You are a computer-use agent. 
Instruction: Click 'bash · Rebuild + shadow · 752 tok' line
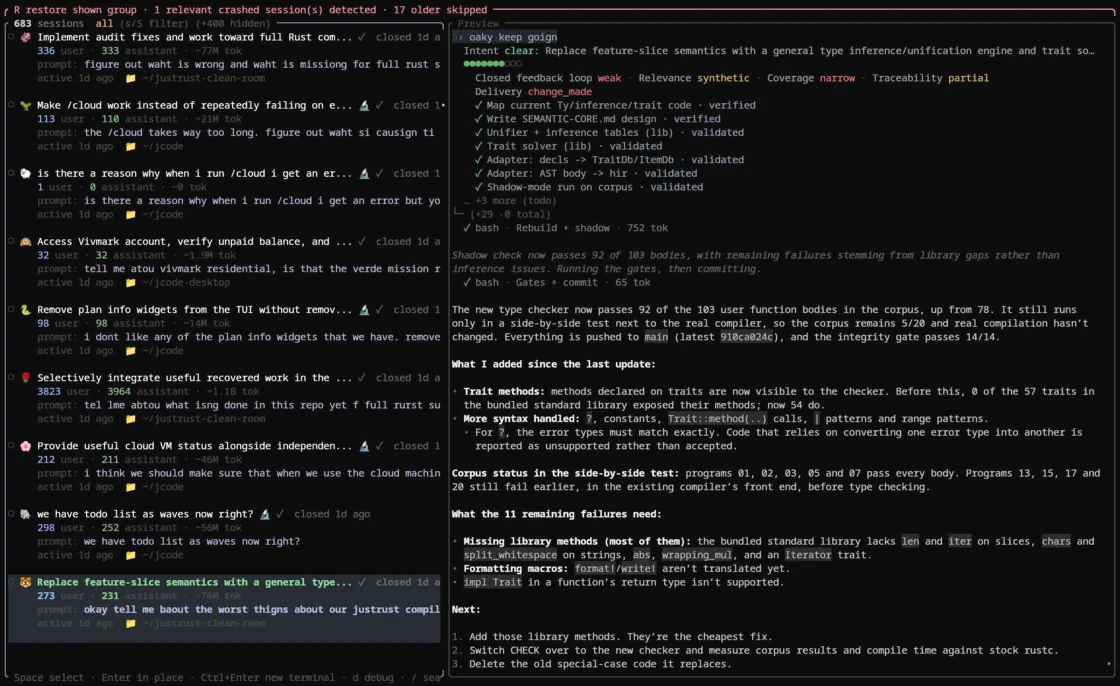pyautogui.click(x=565, y=228)
